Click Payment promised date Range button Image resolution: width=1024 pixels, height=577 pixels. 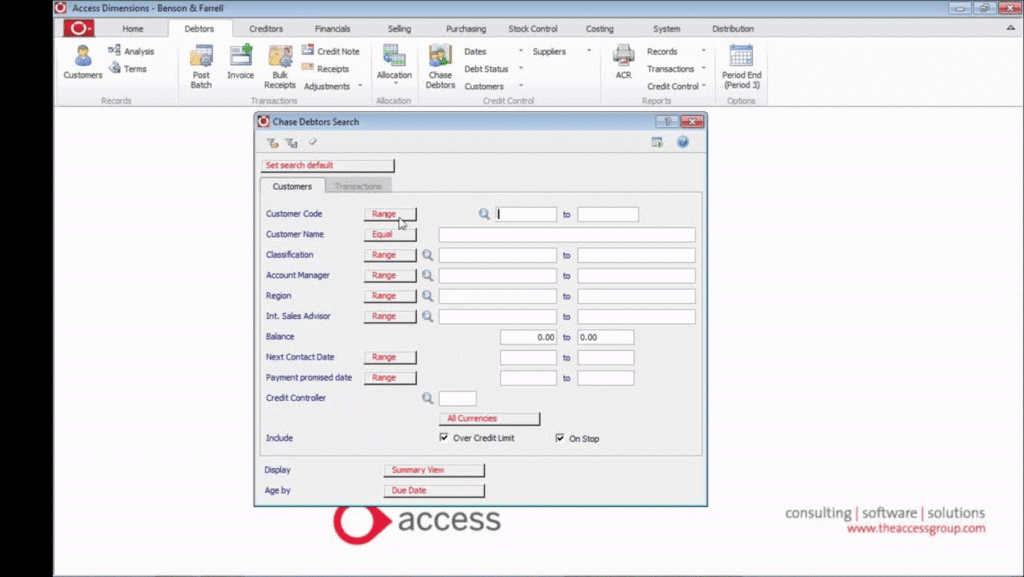(x=390, y=378)
